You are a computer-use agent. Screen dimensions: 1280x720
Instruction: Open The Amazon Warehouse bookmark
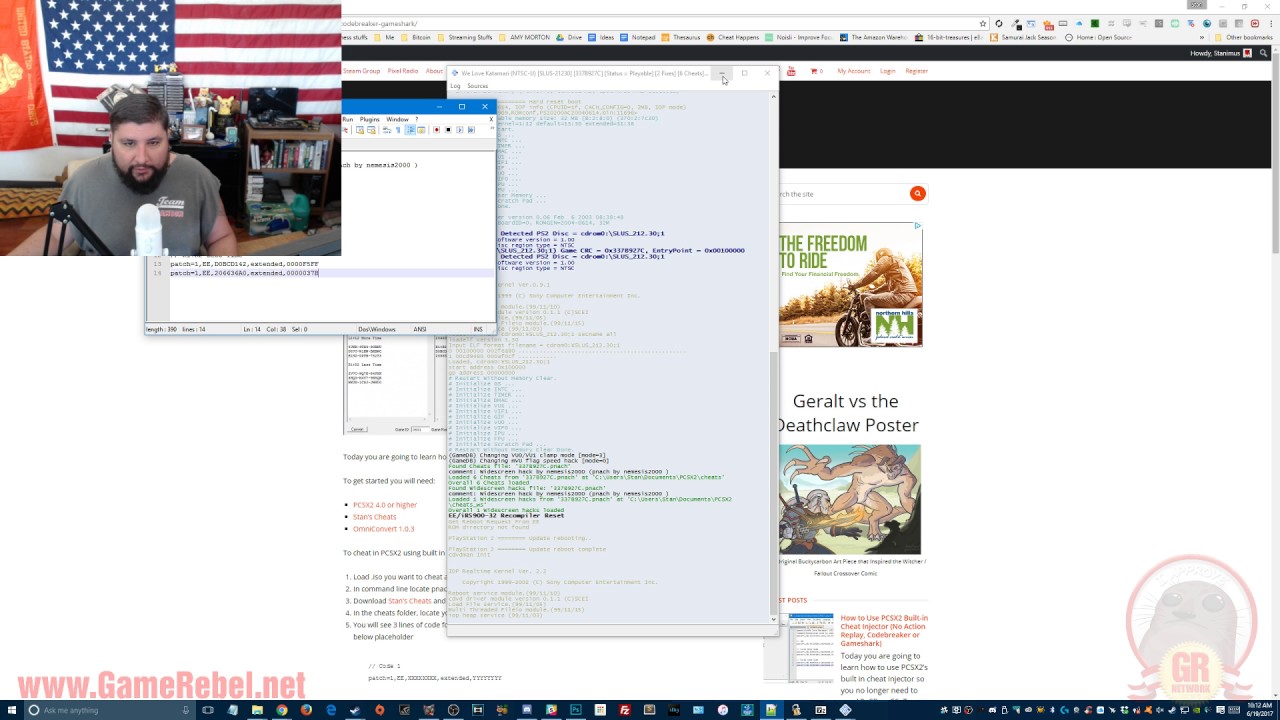[871, 37]
